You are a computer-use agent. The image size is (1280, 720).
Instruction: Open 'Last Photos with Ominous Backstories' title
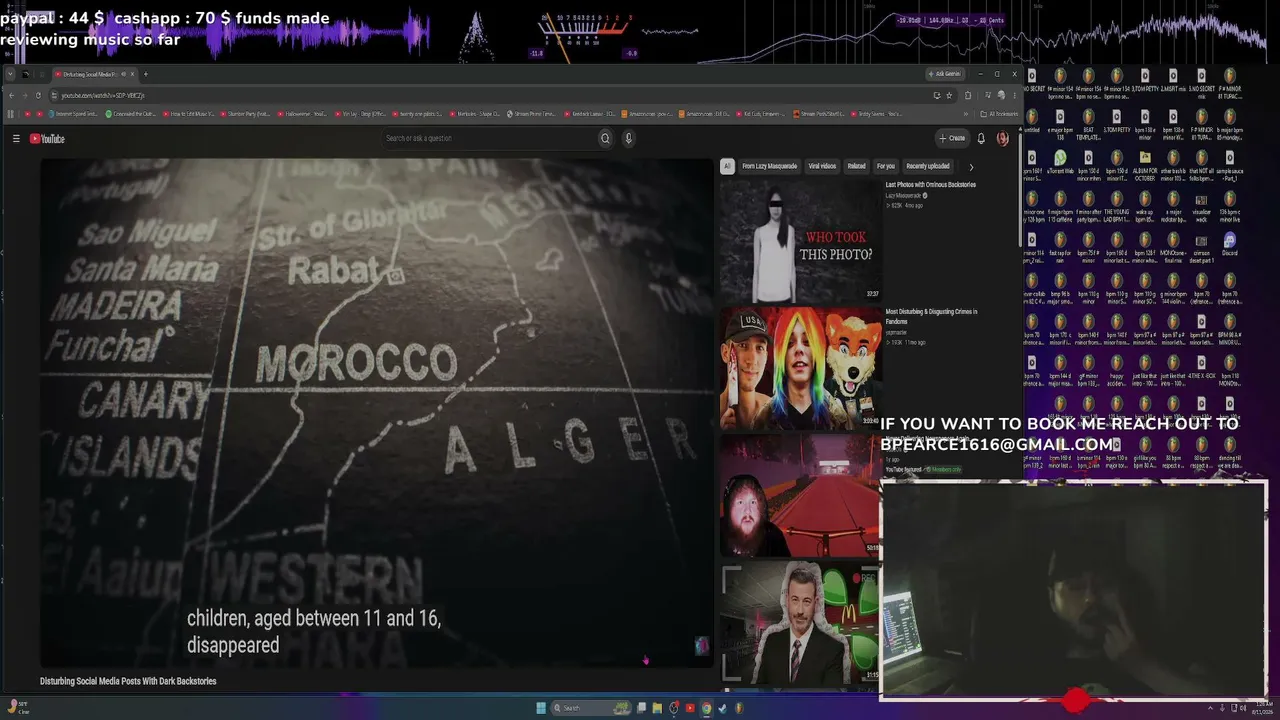click(x=930, y=185)
